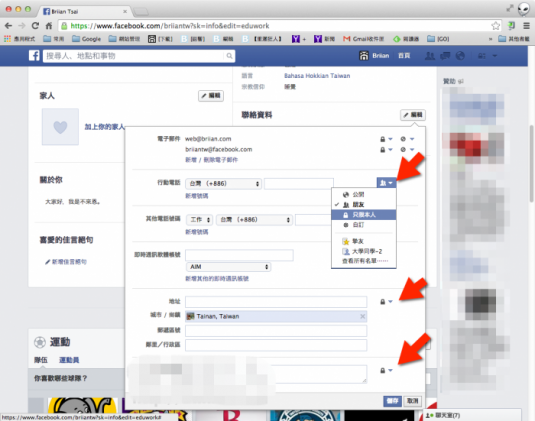Show hidden bookmarks with the double chevron
Screen dimensions: 535x421
coord(490,39)
